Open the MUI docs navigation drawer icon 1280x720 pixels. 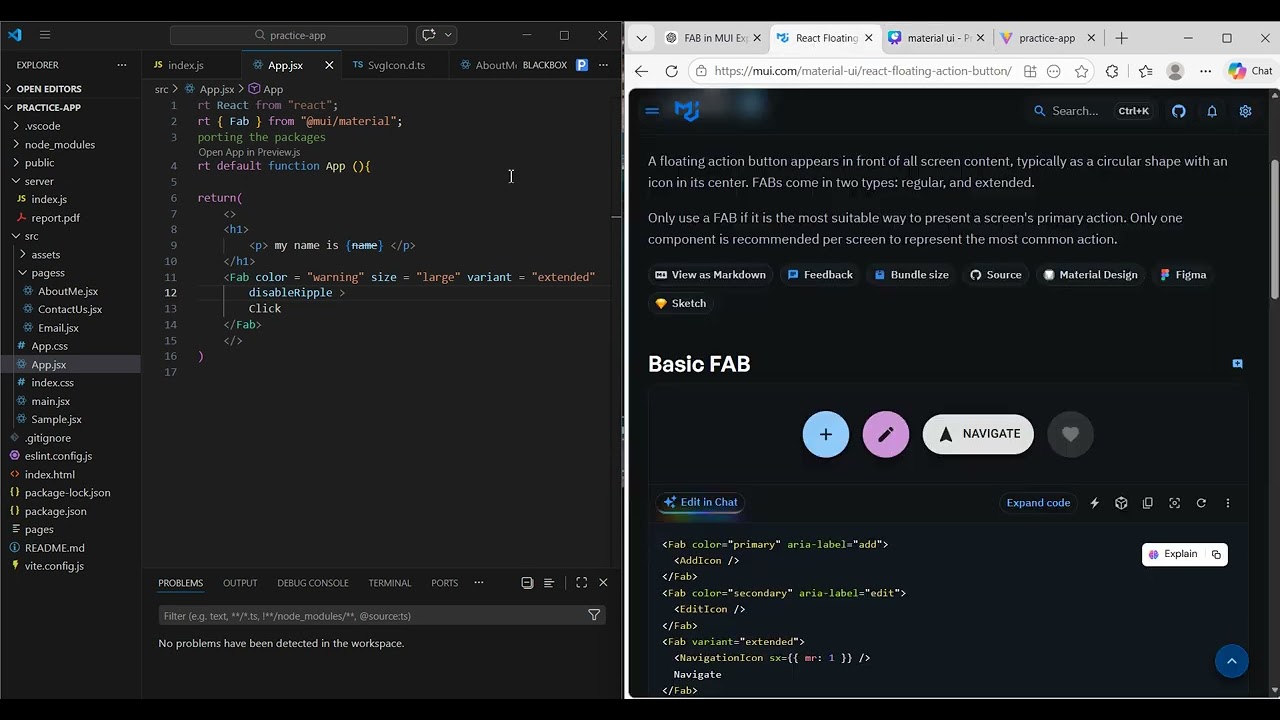(652, 111)
